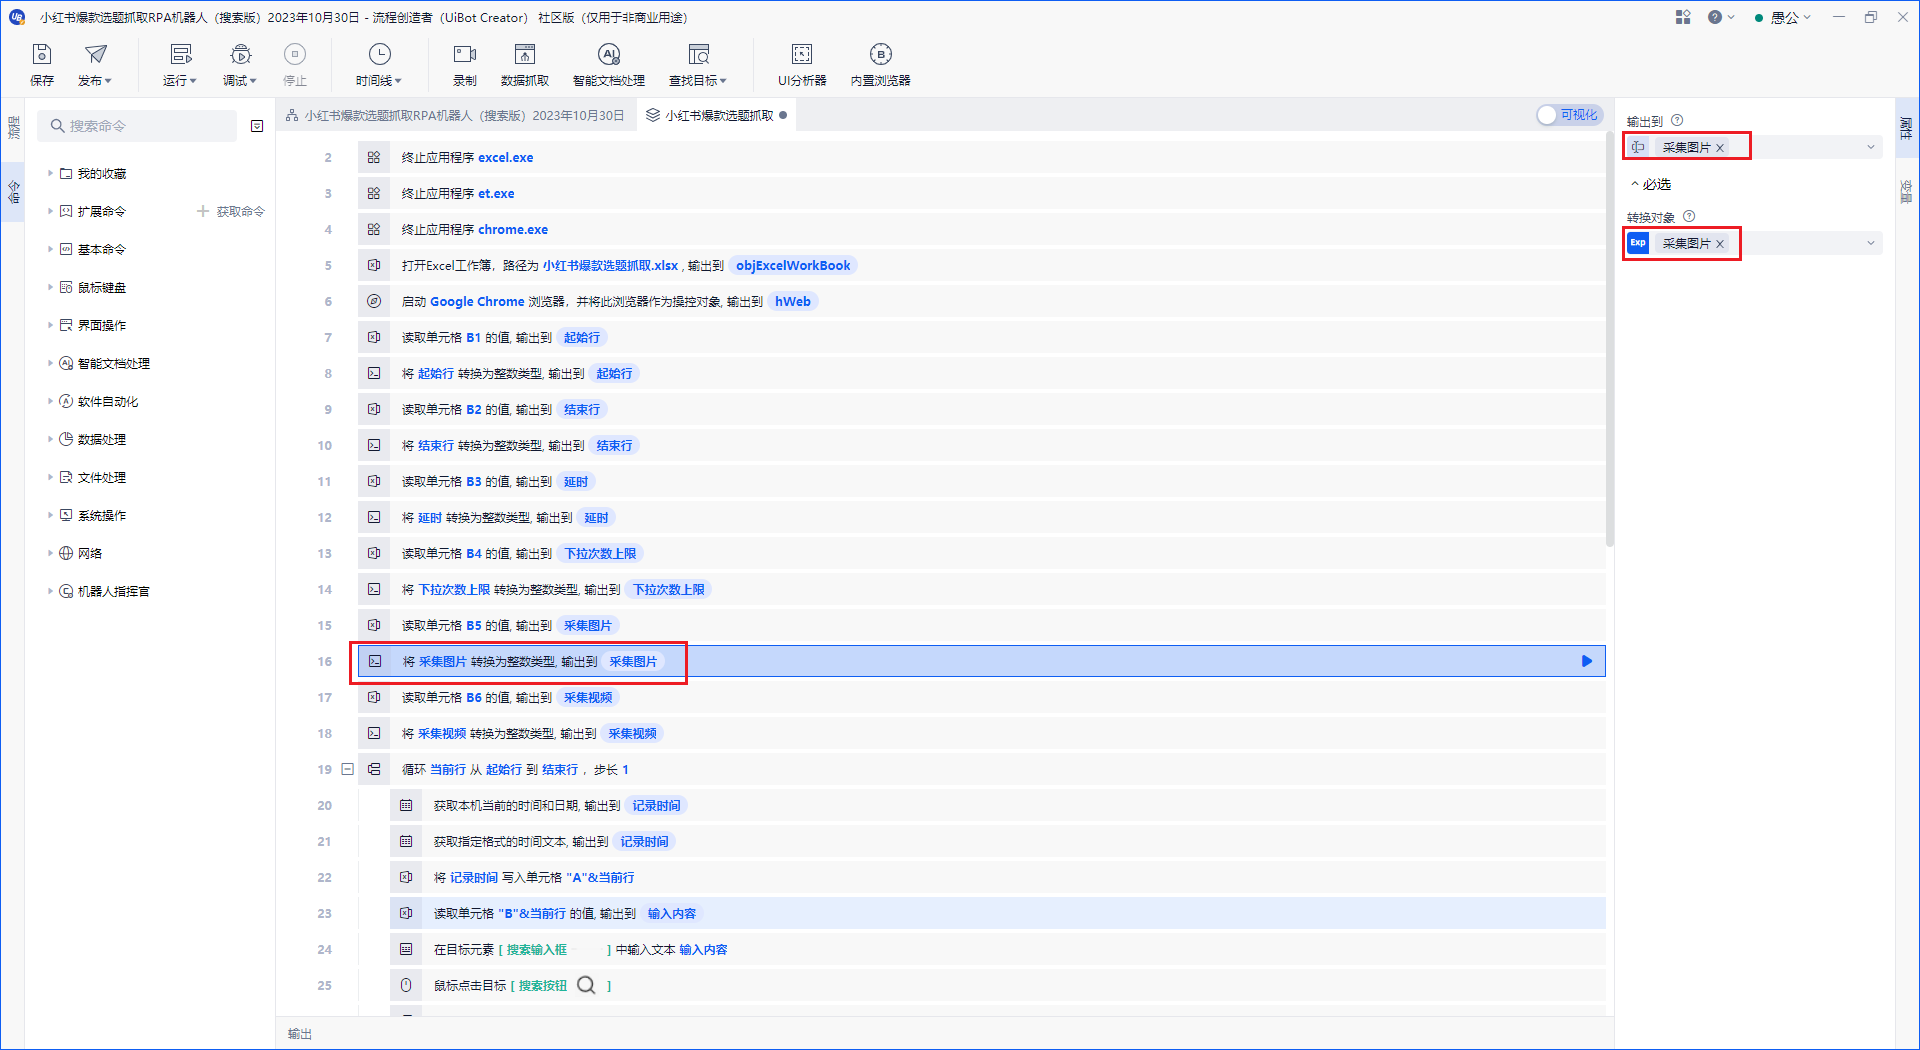Open the 查找目标 find-target menu
Image resolution: width=1920 pixels, height=1050 pixels.
tap(698, 64)
